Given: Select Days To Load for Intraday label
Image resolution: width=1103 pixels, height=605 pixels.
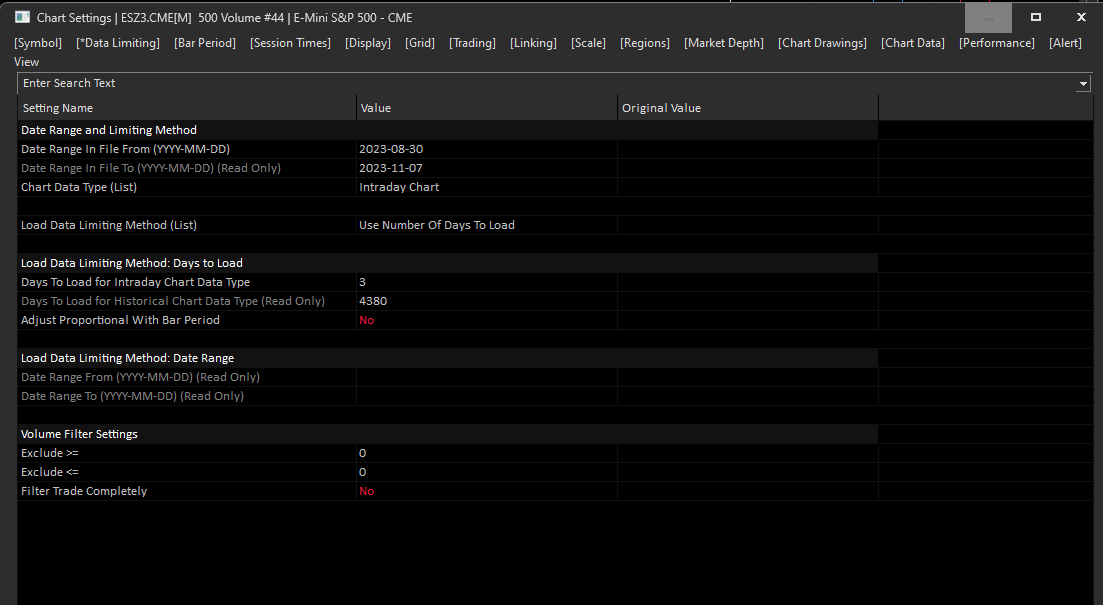Looking at the screenshot, I should pyautogui.click(x=136, y=282).
